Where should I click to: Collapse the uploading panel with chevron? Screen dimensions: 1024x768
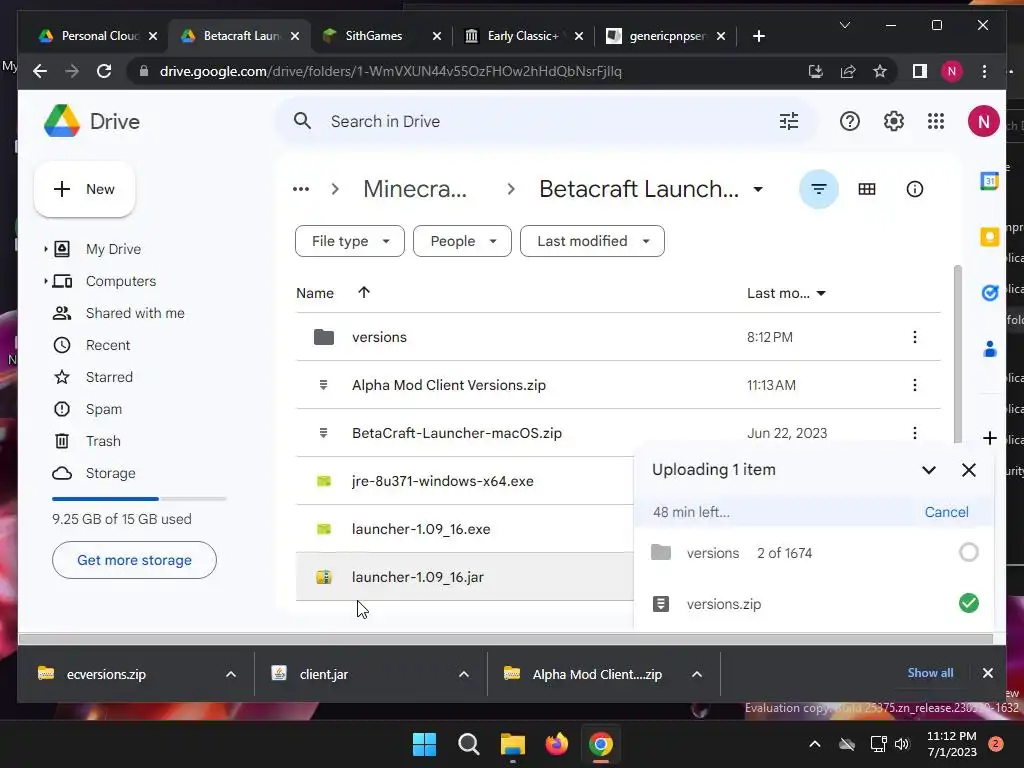pos(929,470)
